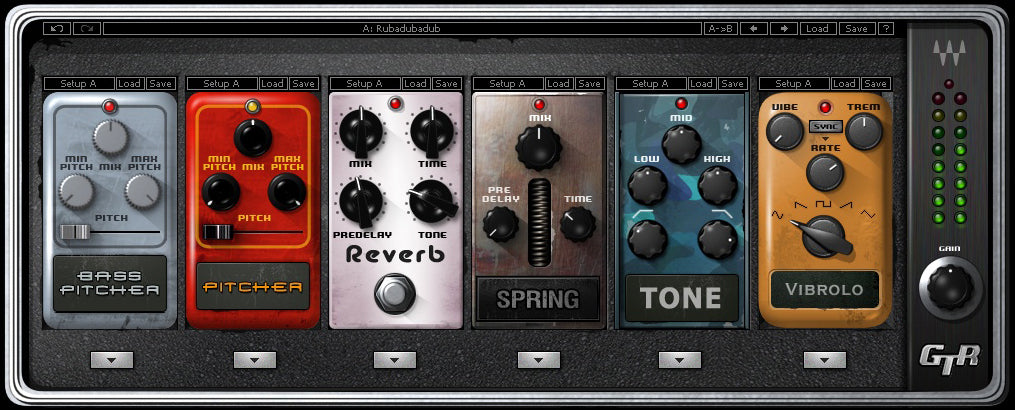Click the red Pitcher Max Pitch knob

point(287,191)
